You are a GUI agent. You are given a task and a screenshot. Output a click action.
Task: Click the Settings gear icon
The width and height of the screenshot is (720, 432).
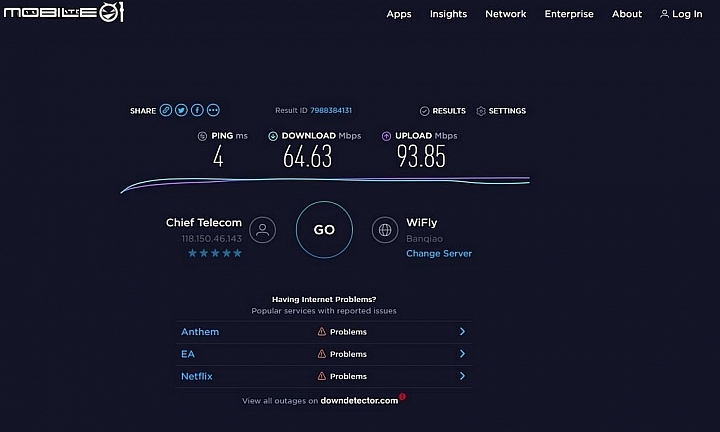(481, 111)
